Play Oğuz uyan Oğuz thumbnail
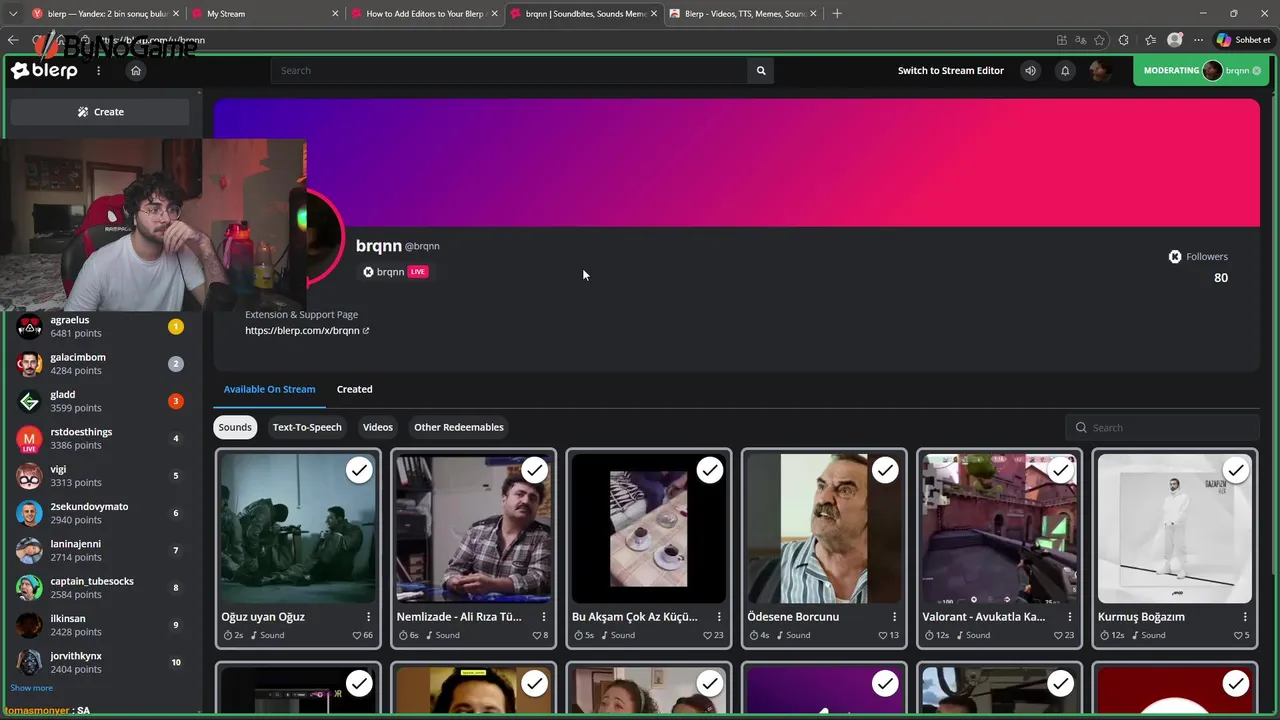 pyautogui.click(x=298, y=528)
